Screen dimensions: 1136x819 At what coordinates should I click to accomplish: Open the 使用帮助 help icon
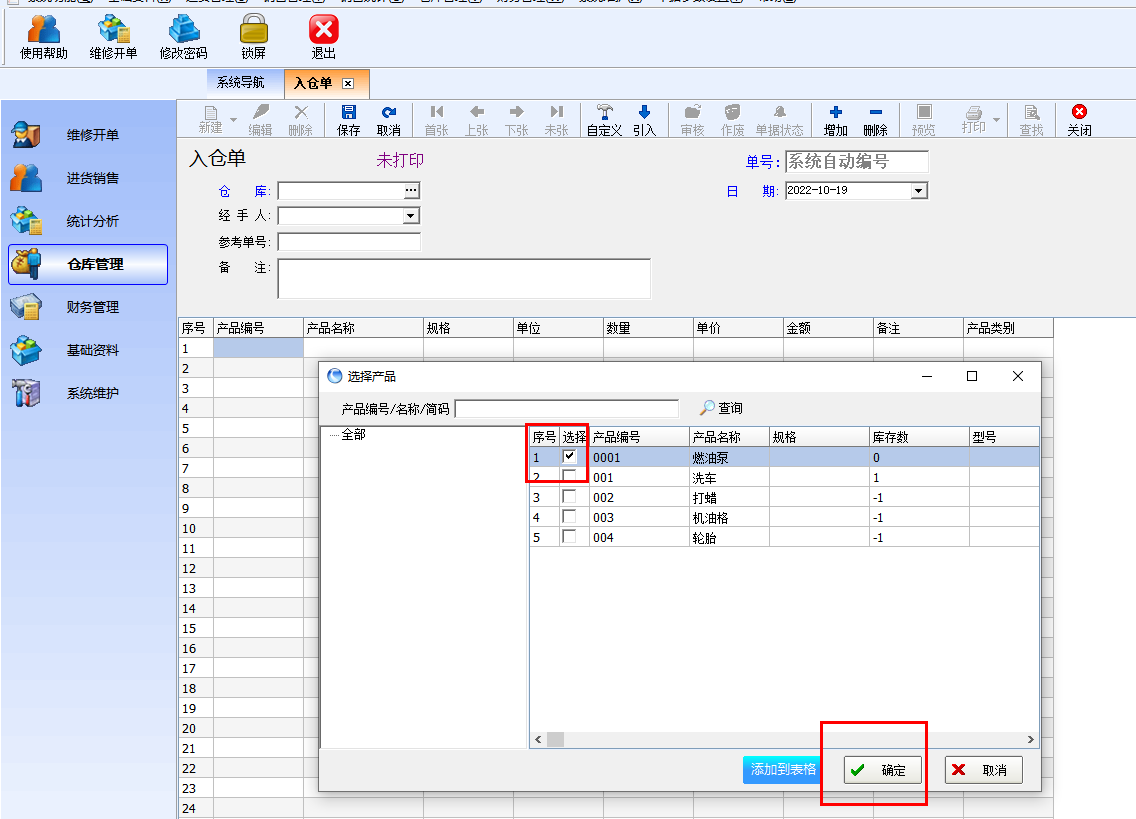(x=43, y=36)
